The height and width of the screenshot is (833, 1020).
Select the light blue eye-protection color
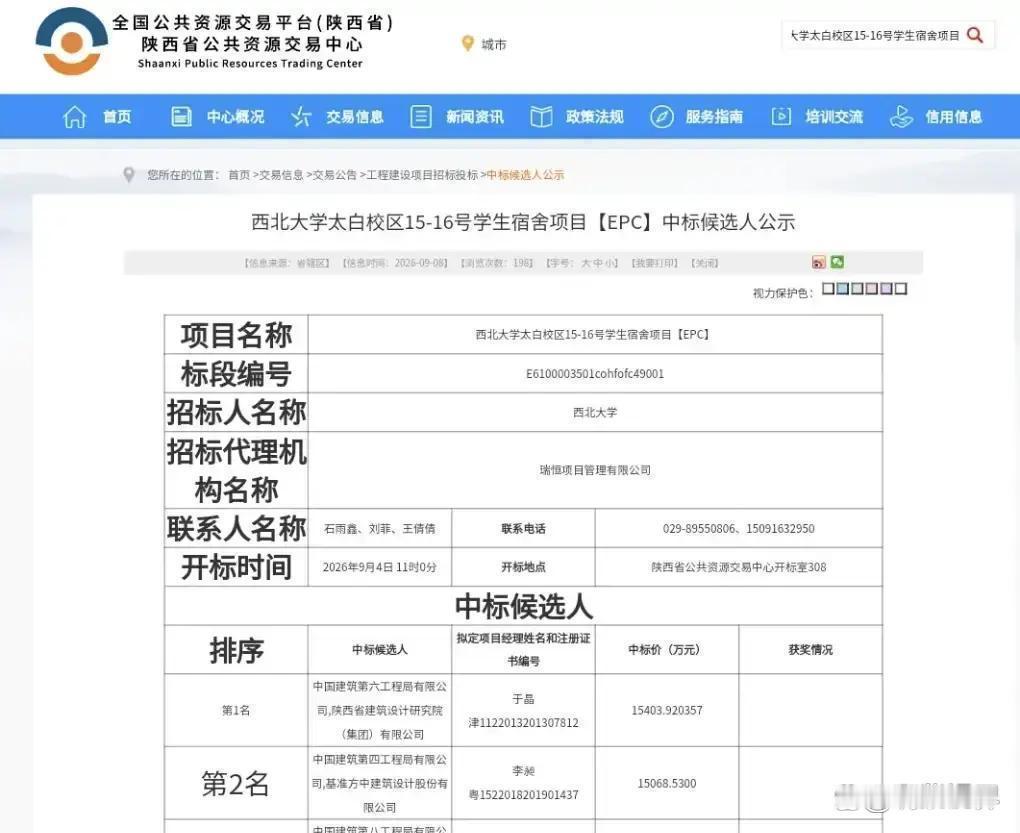pyautogui.click(x=842, y=288)
